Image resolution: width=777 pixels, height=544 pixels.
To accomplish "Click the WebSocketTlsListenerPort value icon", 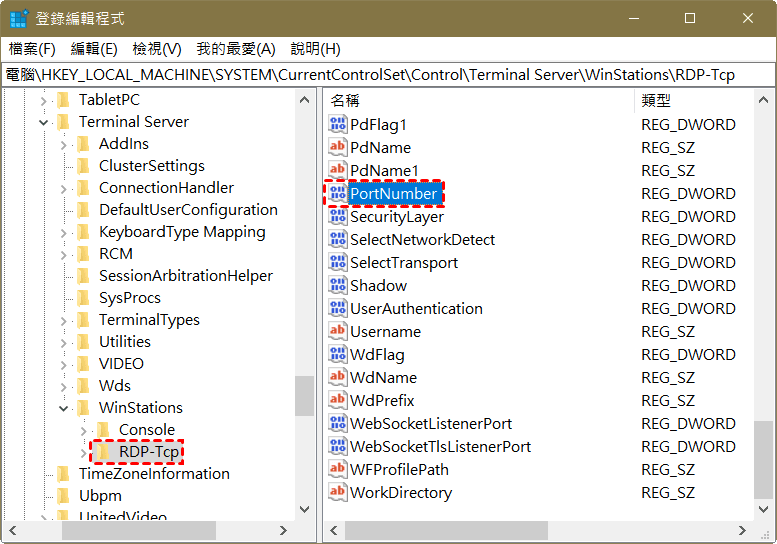I will click(x=337, y=446).
